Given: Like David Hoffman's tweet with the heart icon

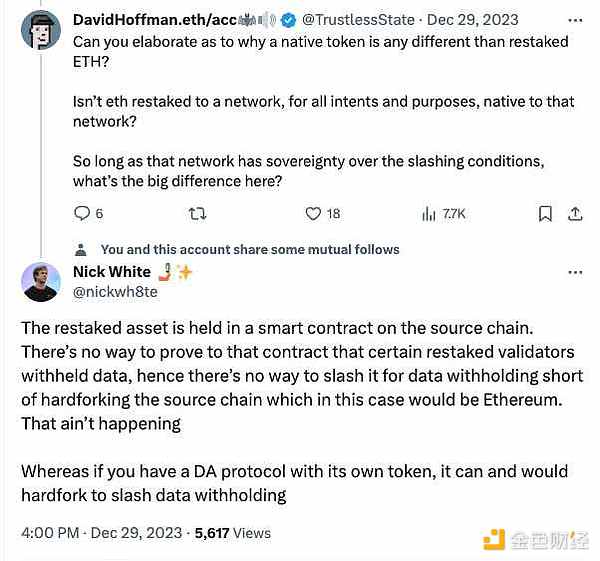Looking at the screenshot, I should click(313, 213).
